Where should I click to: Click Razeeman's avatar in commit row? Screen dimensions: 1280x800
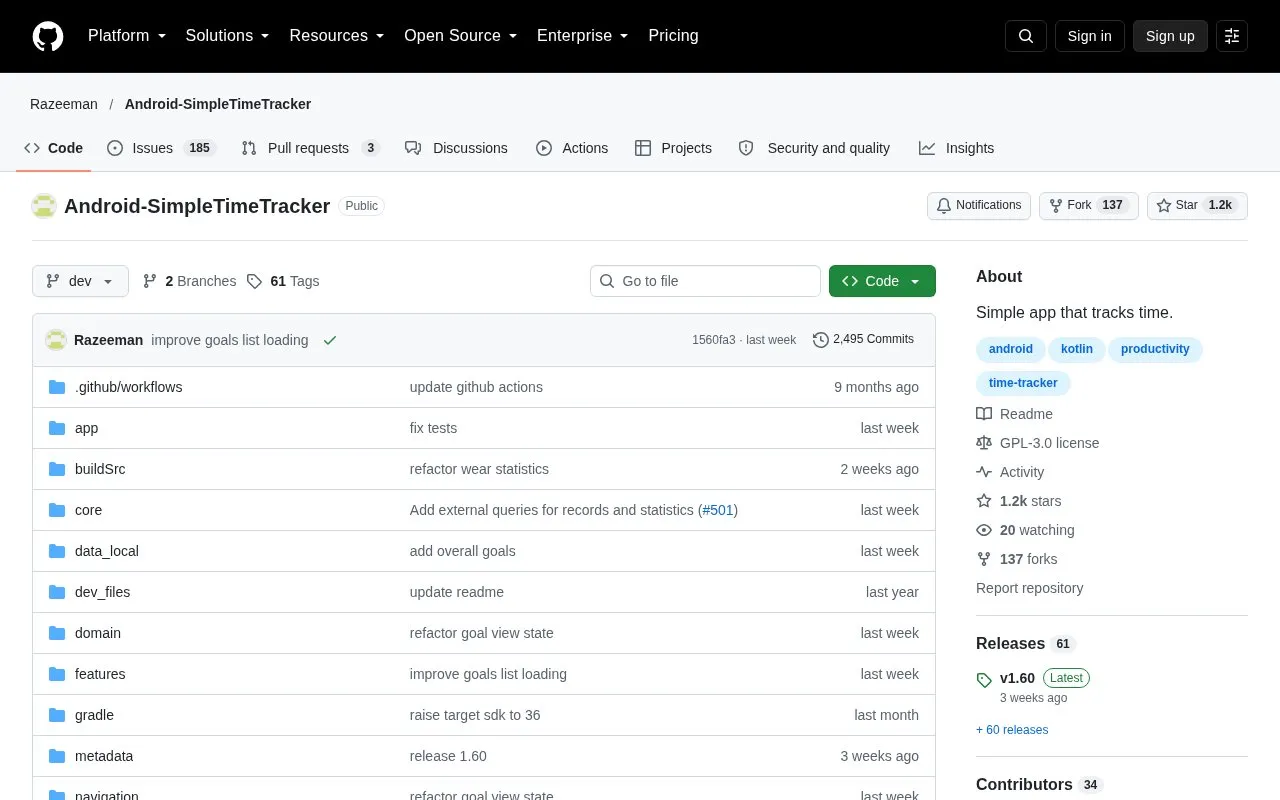pyautogui.click(x=56, y=340)
